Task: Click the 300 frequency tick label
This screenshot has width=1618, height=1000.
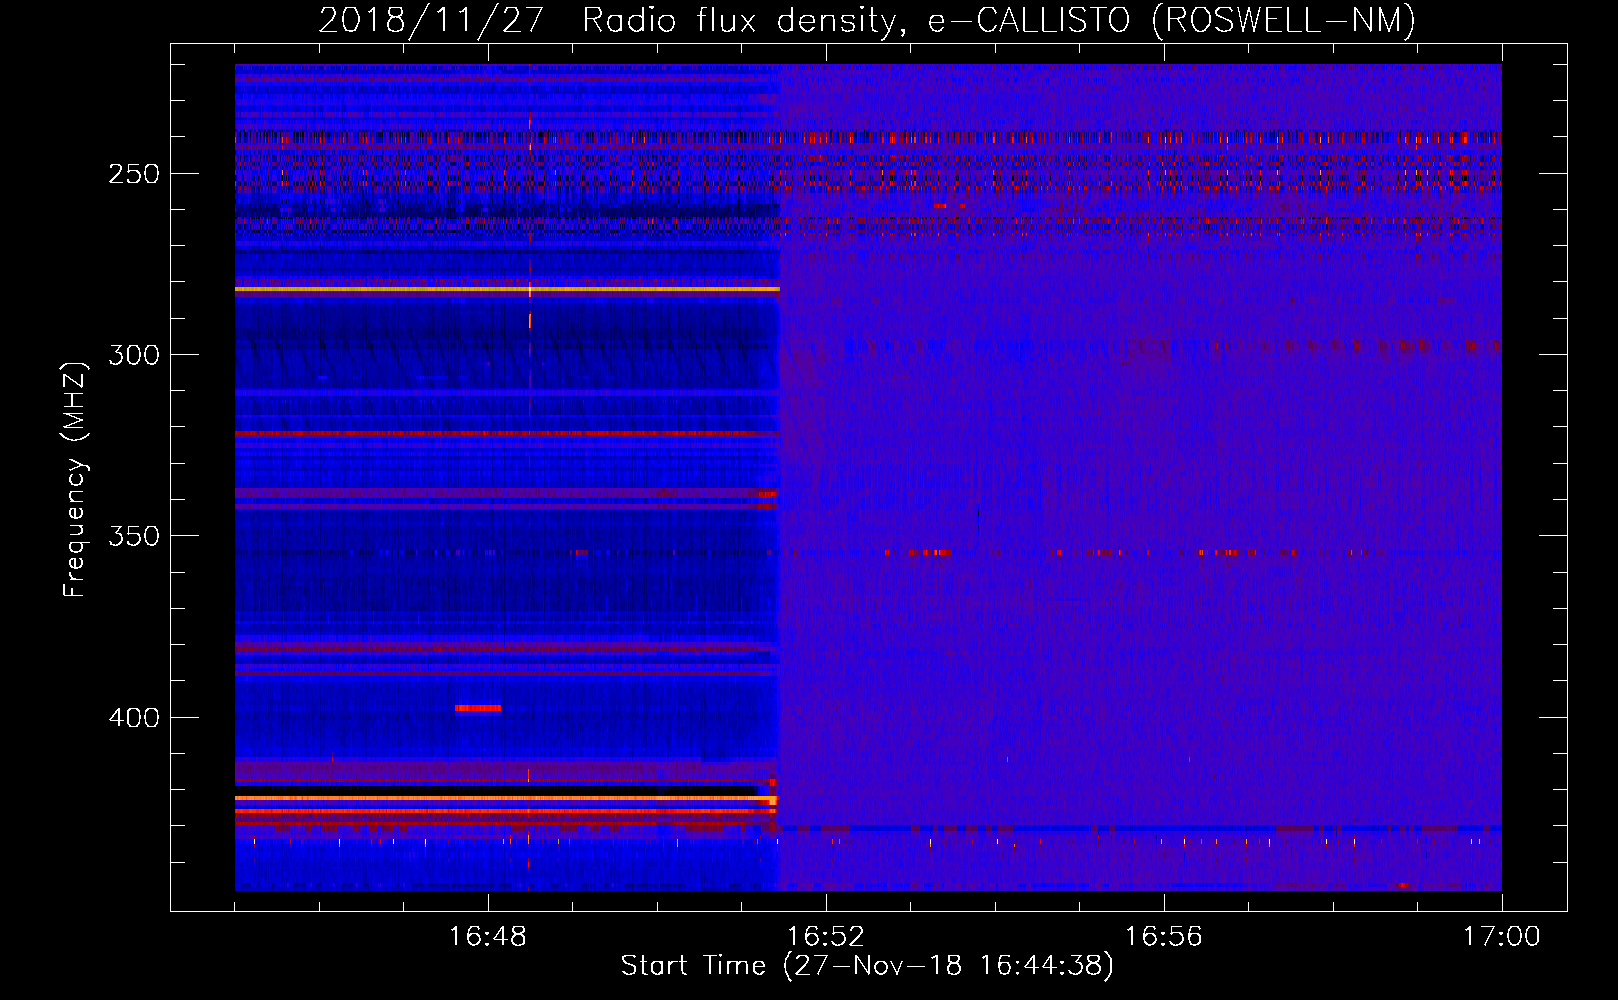Action: 134,355
